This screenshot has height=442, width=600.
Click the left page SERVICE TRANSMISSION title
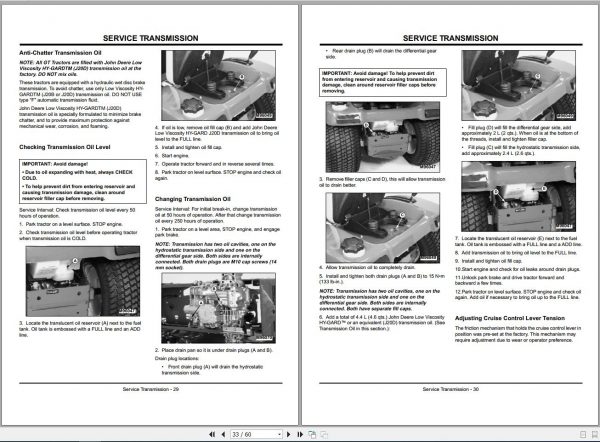coord(151,38)
